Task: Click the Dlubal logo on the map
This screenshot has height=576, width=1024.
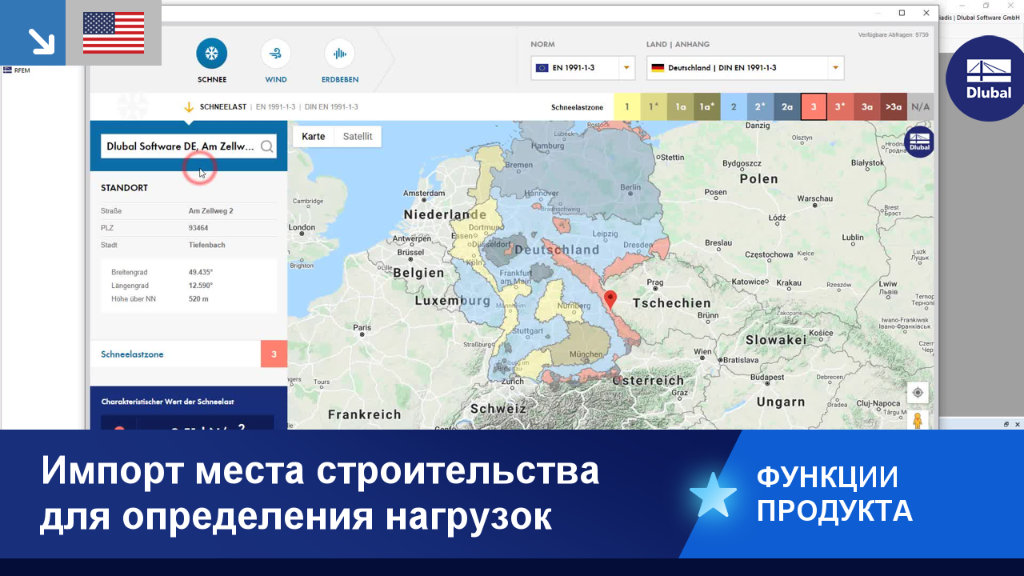Action: [x=919, y=142]
